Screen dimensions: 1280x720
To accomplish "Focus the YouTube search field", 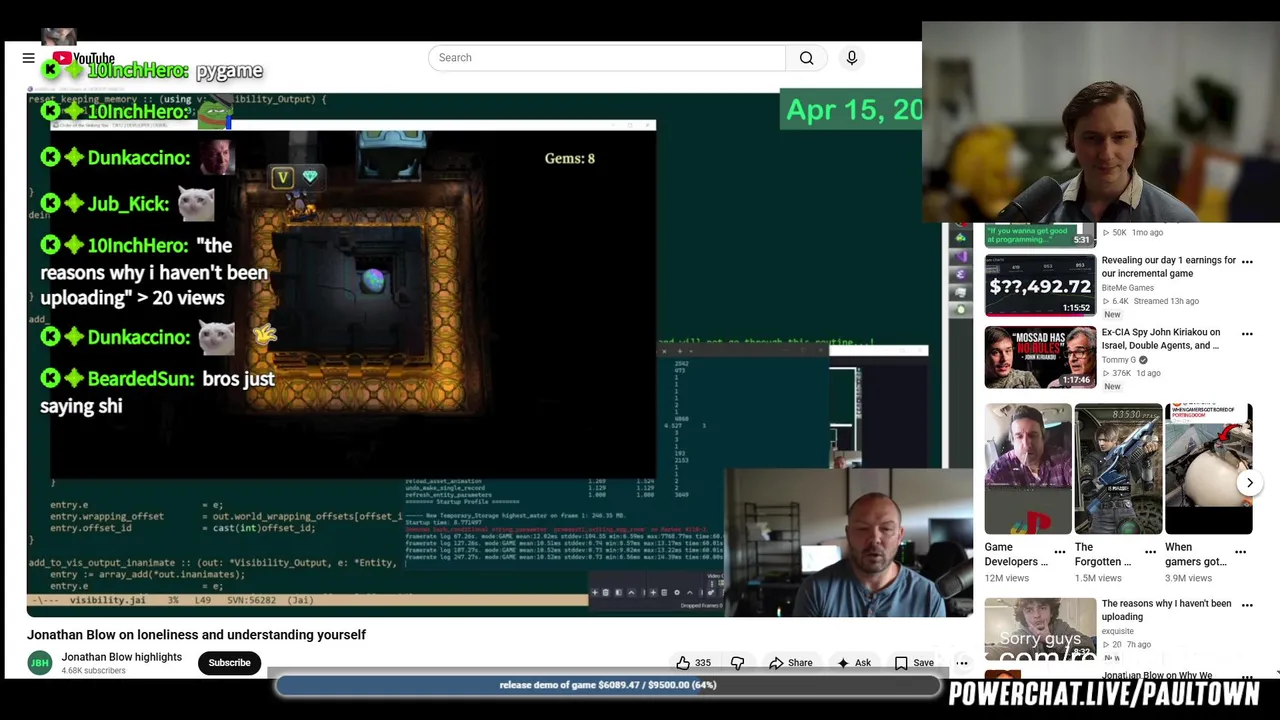I will (x=607, y=58).
